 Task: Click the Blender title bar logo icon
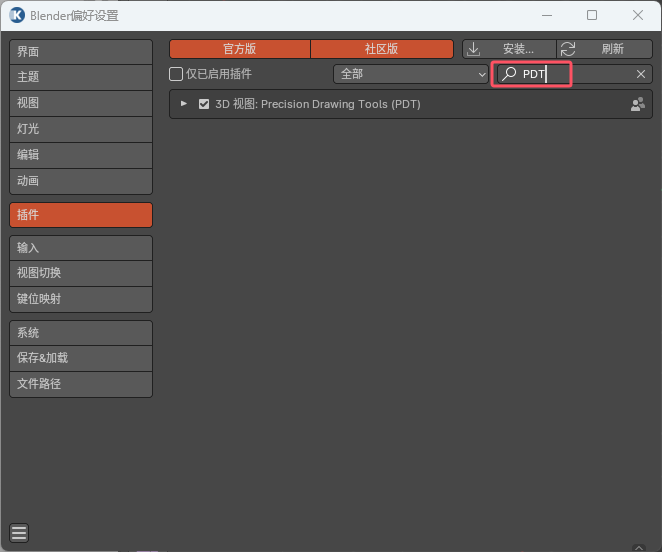point(16,15)
